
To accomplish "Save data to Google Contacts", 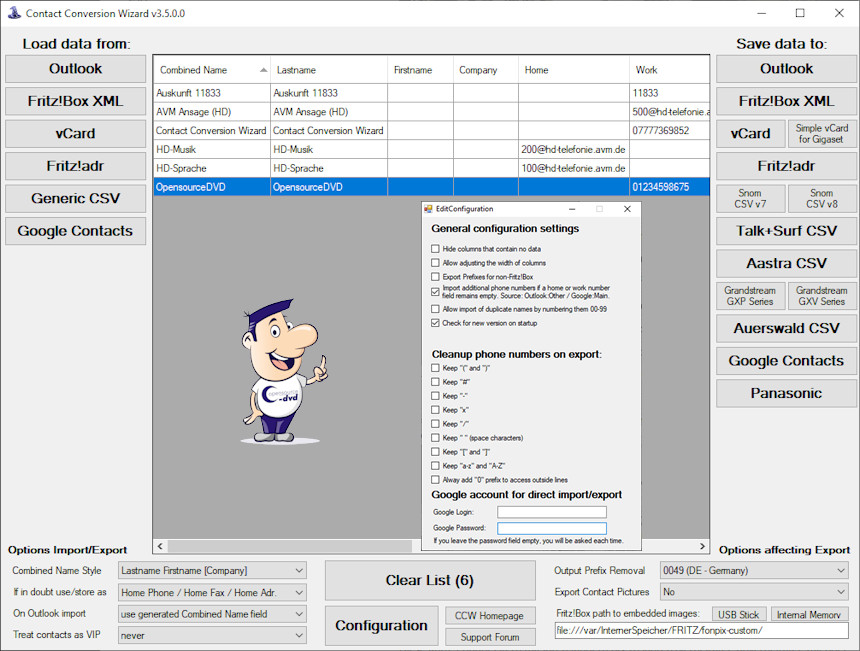I will (786, 361).
